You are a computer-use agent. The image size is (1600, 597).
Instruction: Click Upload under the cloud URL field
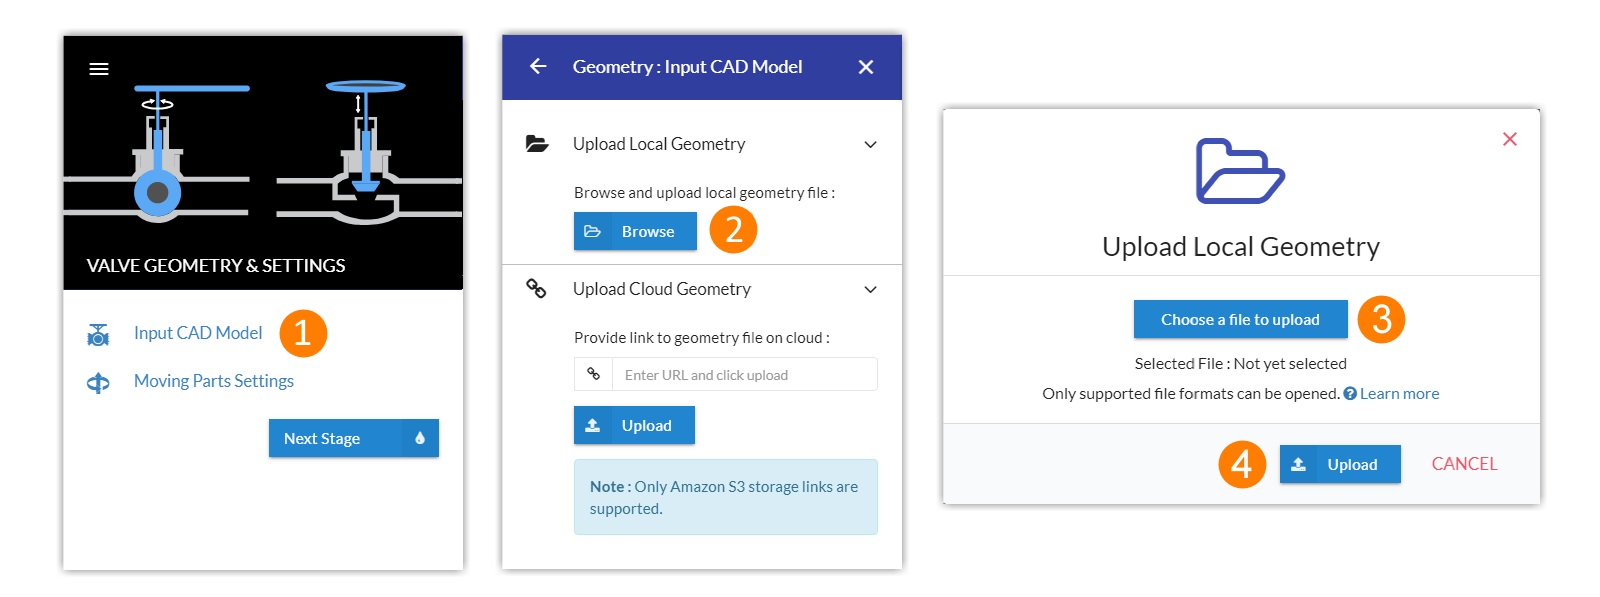tap(634, 425)
